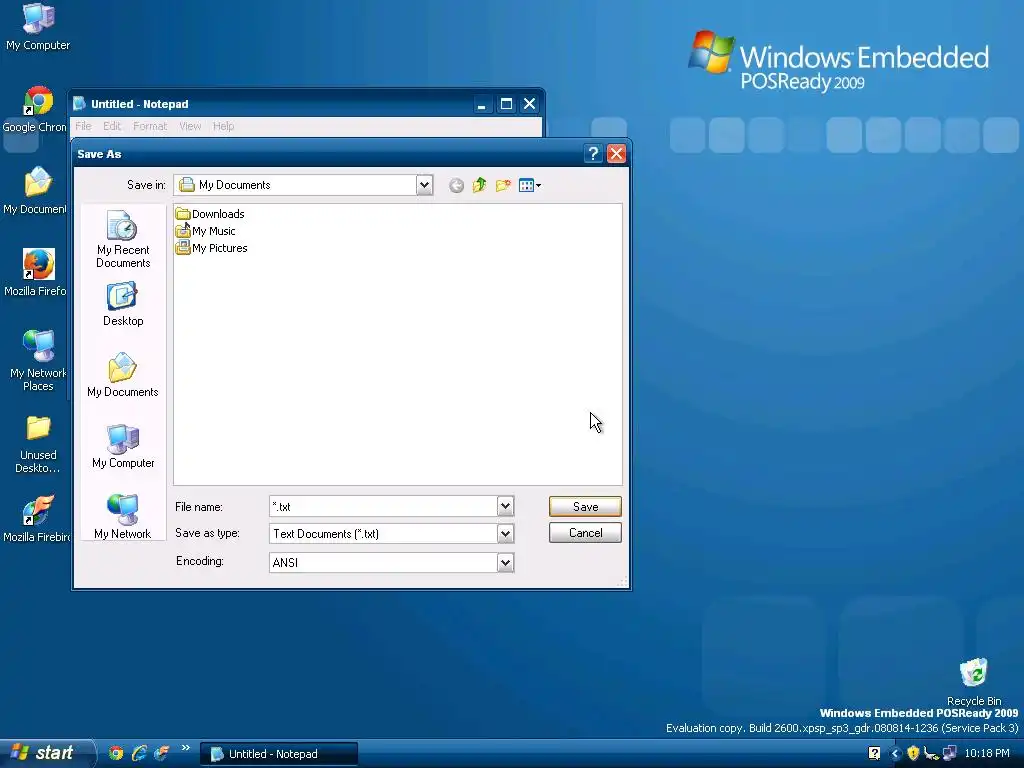Minimize the Notepad window
Screen dimensions: 1024x768
[482, 104]
